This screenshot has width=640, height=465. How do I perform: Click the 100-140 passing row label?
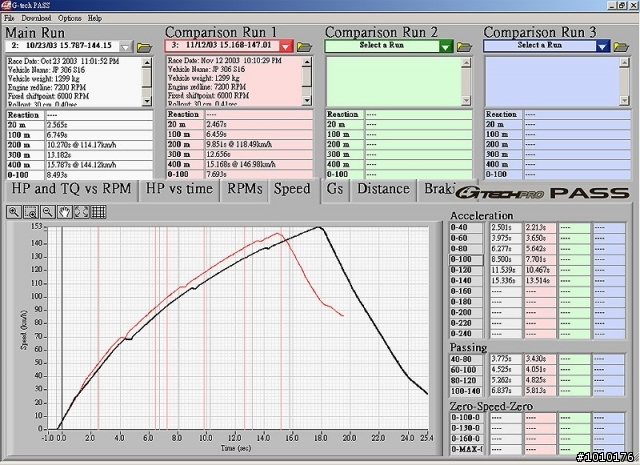coord(466,391)
